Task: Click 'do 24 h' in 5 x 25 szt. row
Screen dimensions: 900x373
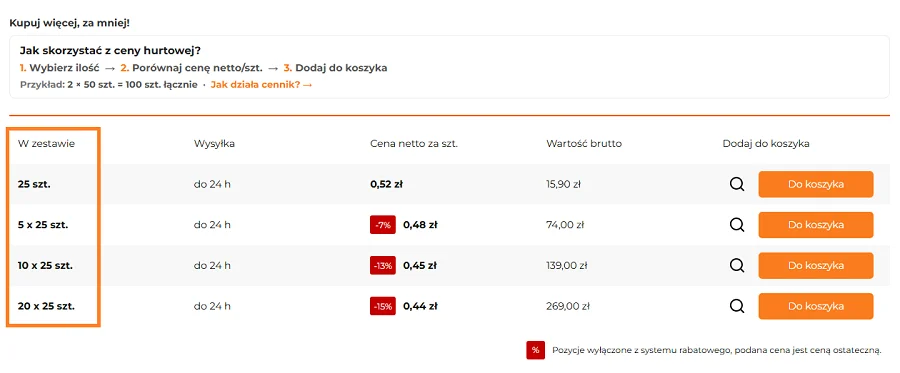Action: click(212, 225)
